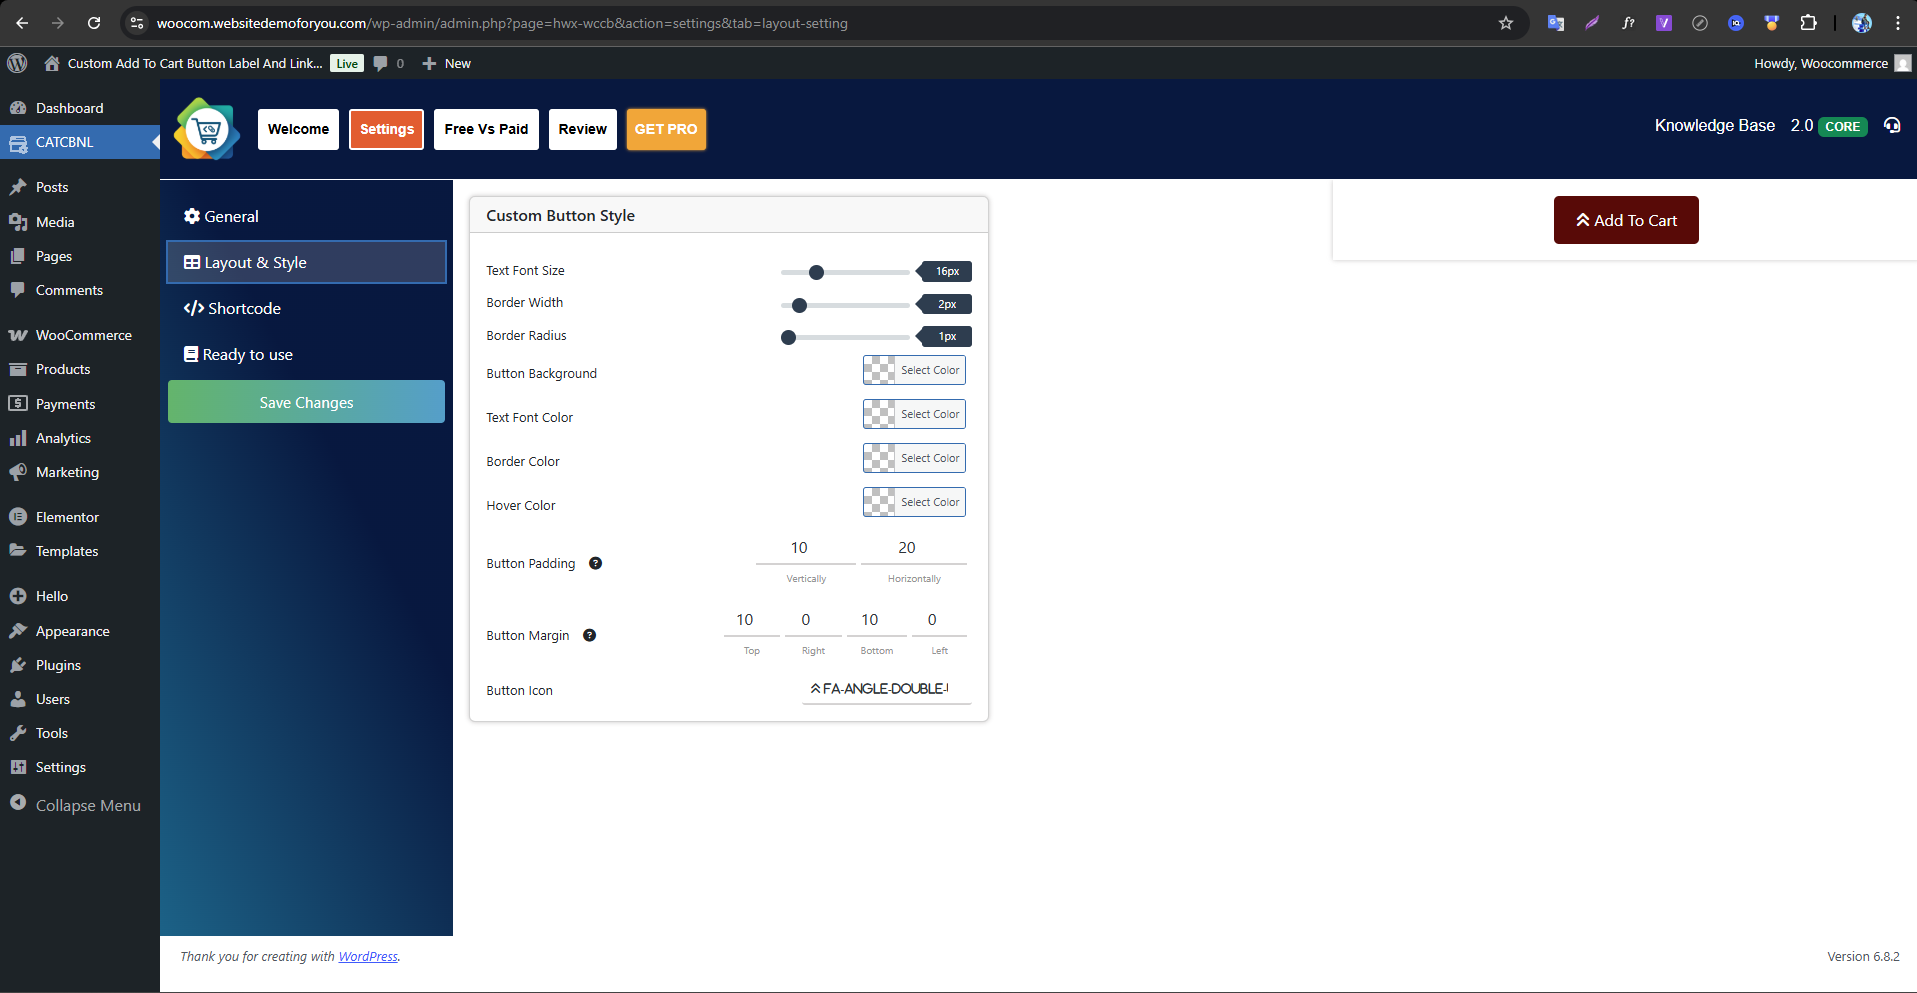Click the GET PRO button
This screenshot has width=1917, height=993.
(x=666, y=129)
